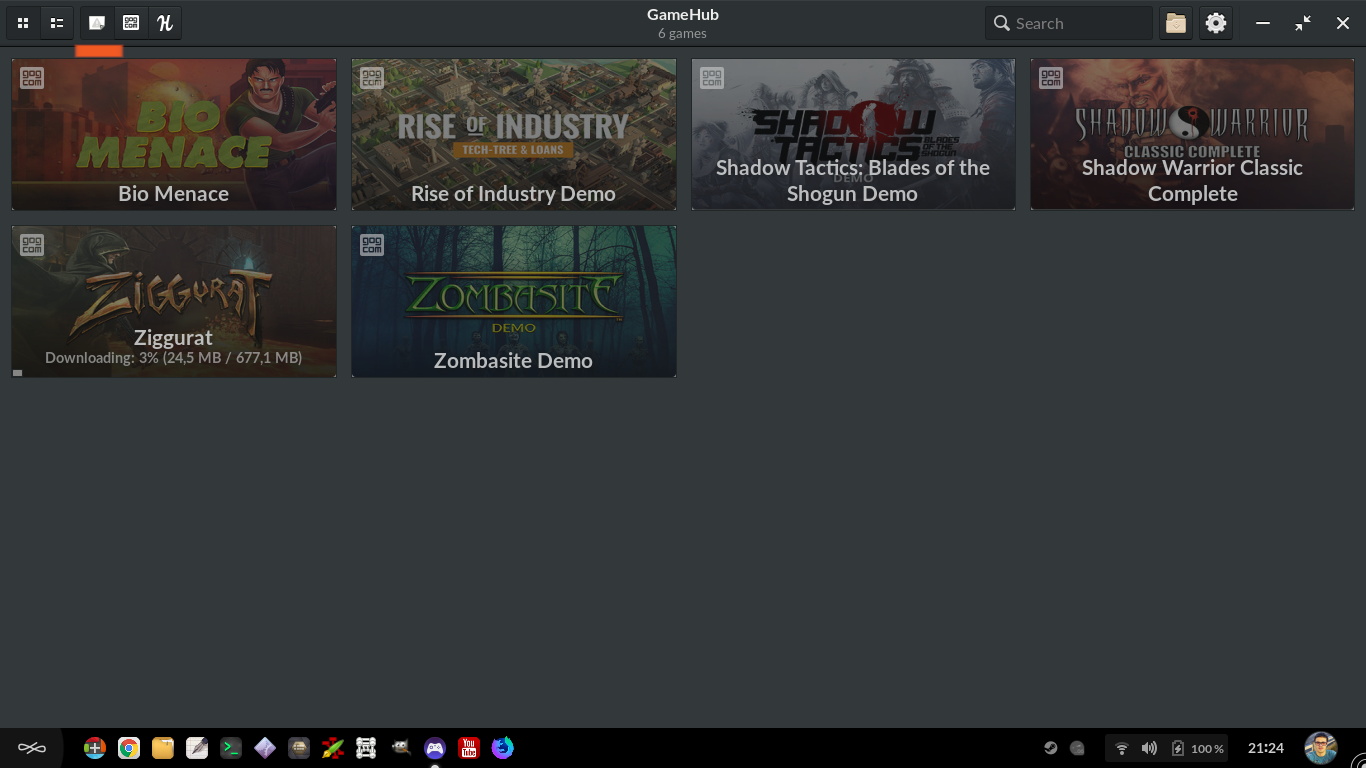Open the system launcher infinity icon
Screen dimensions: 1366x768
[x=32, y=748]
